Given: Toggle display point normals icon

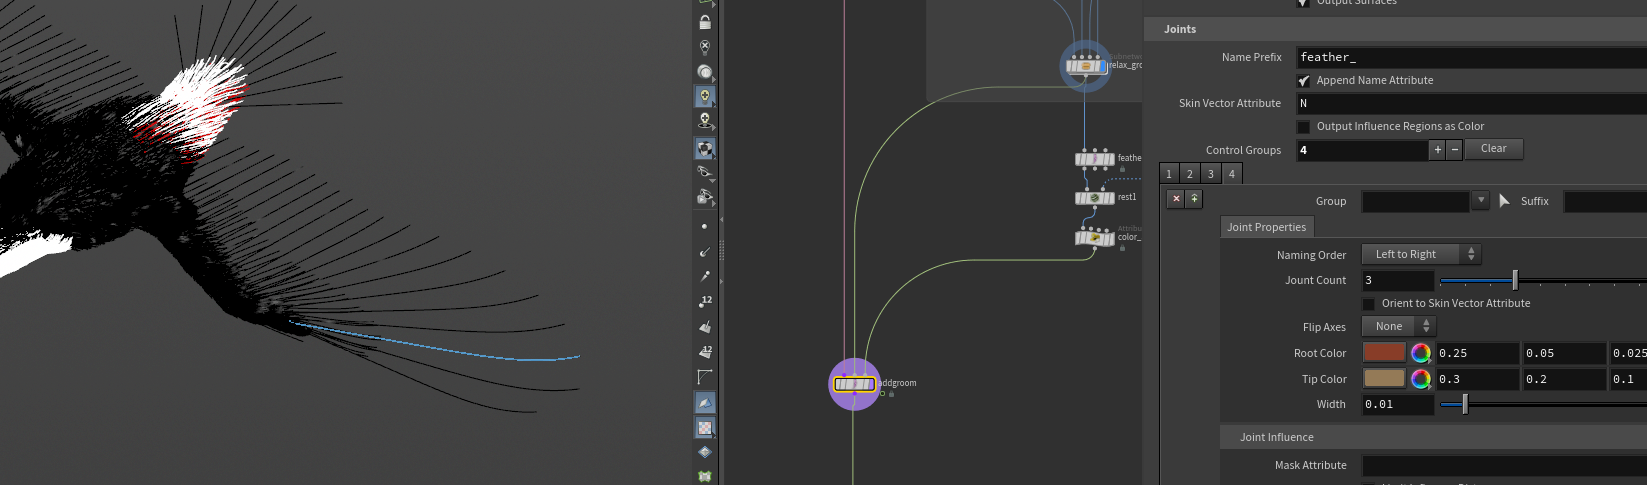Looking at the screenshot, I should pyautogui.click(x=705, y=252).
